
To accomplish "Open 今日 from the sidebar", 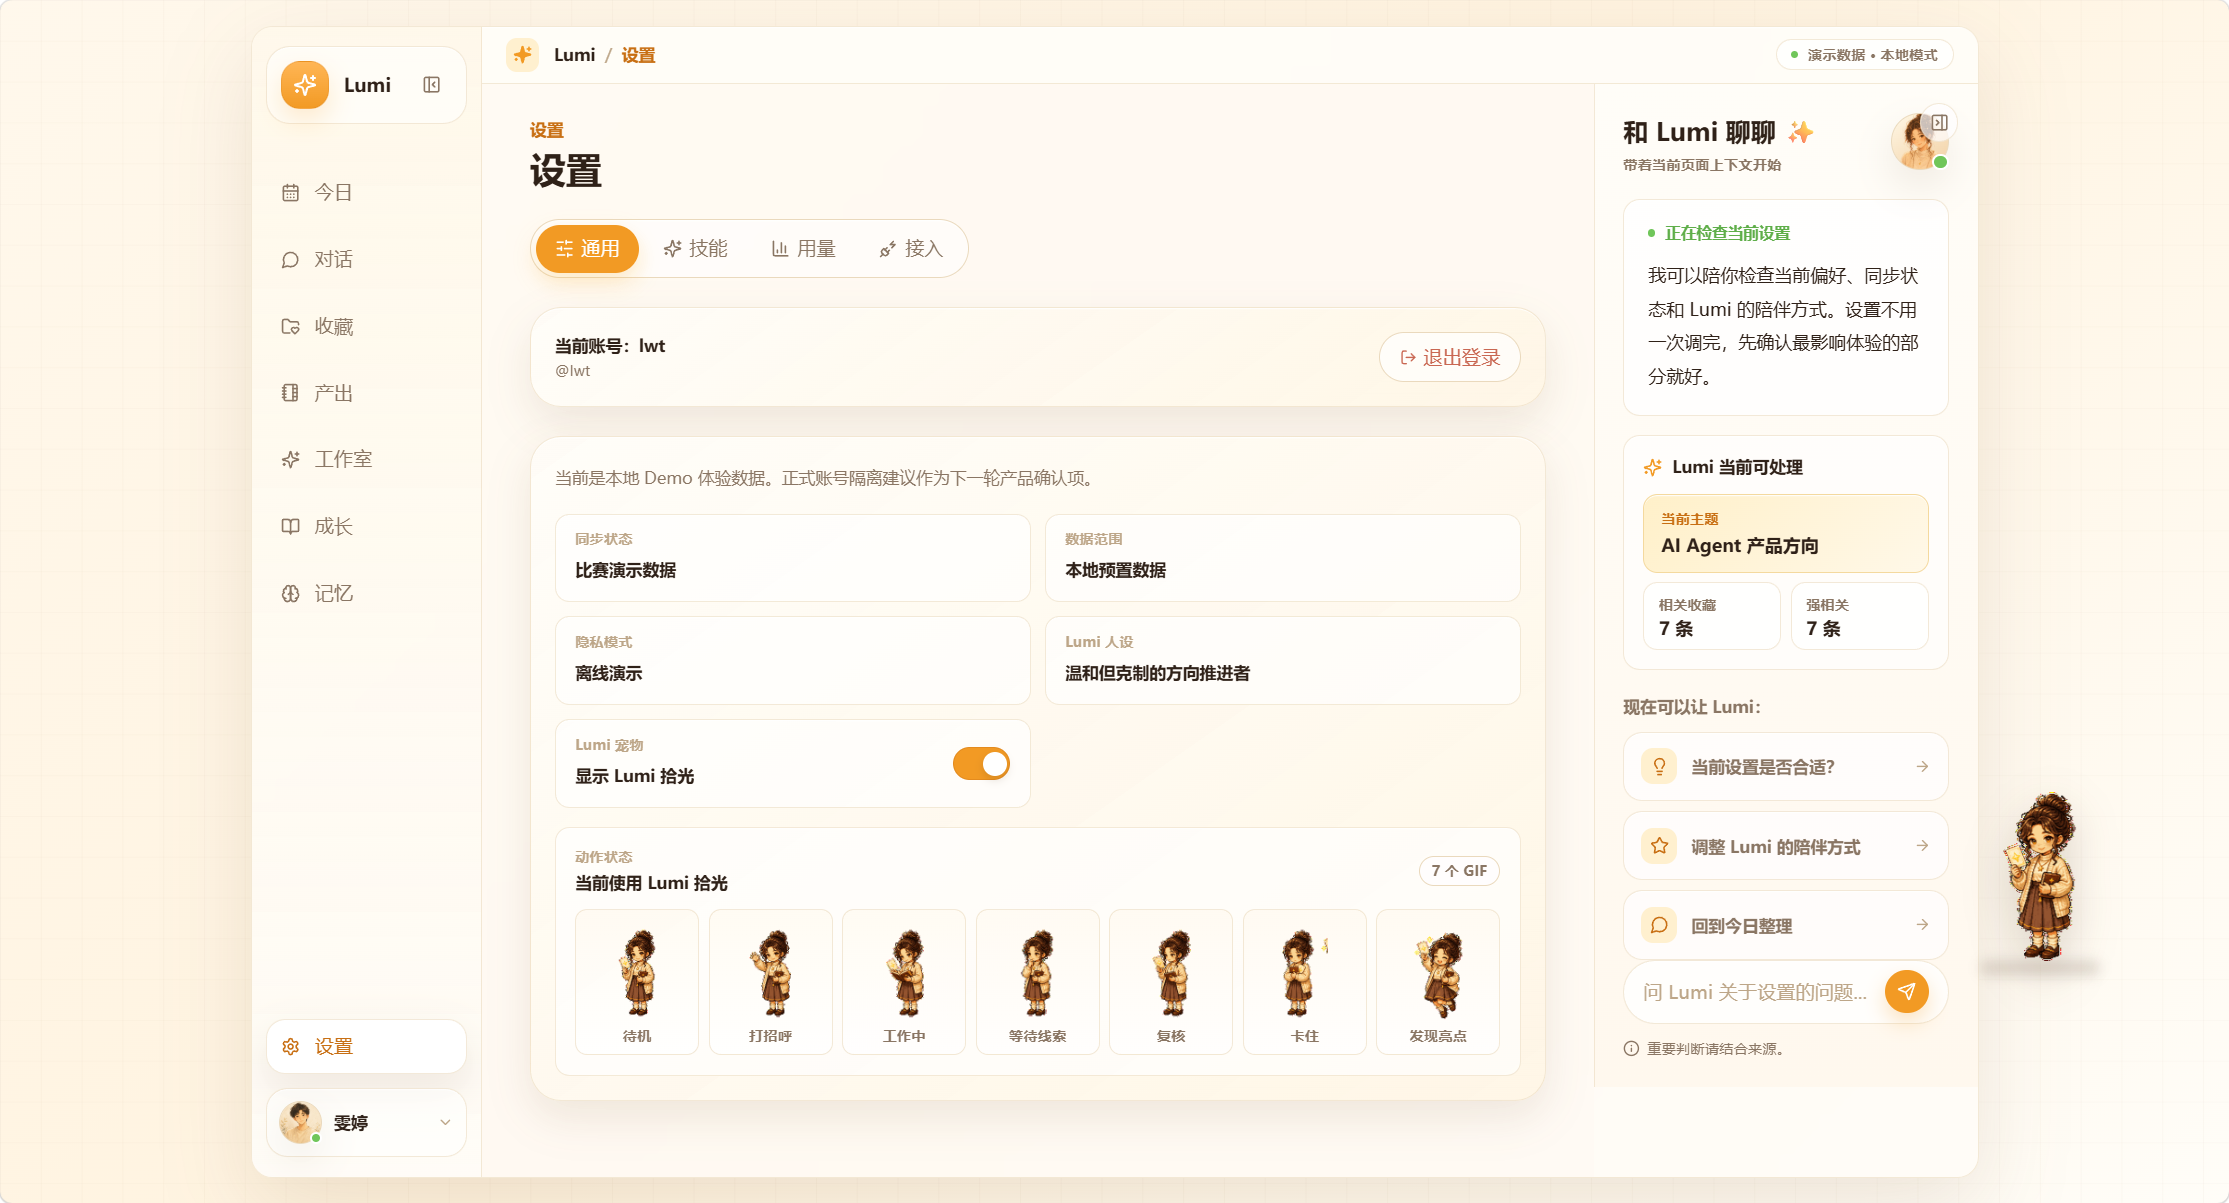I will pos(366,192).
